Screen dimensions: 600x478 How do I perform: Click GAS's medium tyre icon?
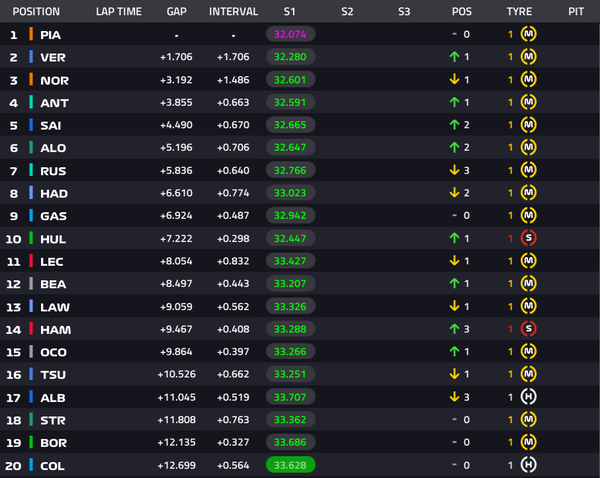528,215
